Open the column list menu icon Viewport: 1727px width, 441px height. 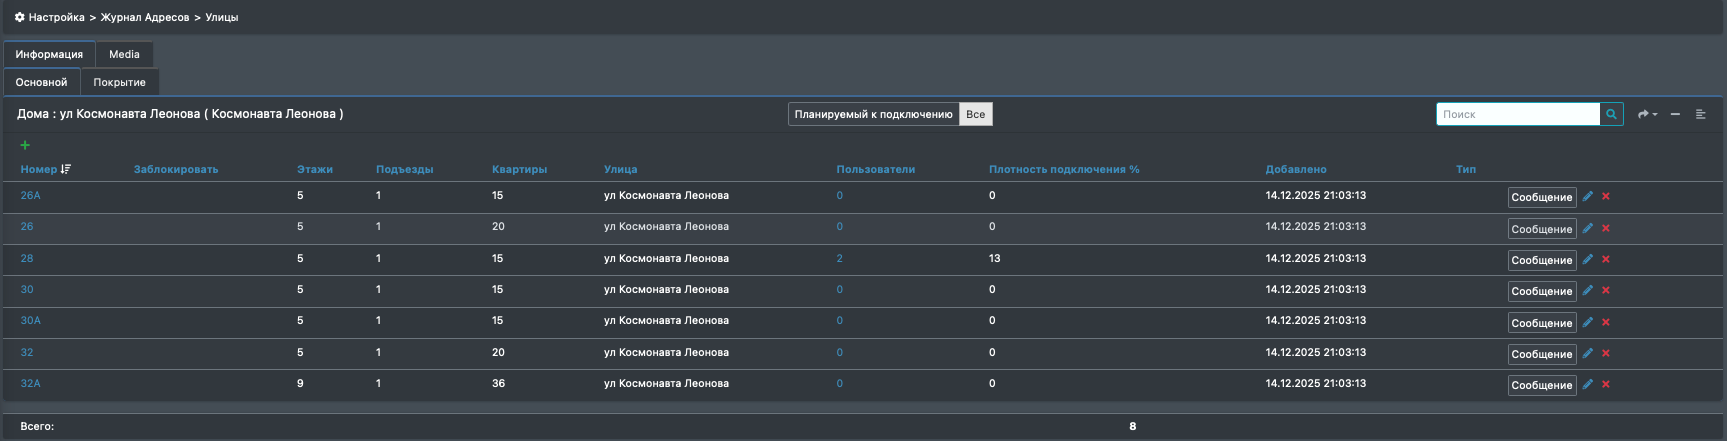pos(1700,114)
